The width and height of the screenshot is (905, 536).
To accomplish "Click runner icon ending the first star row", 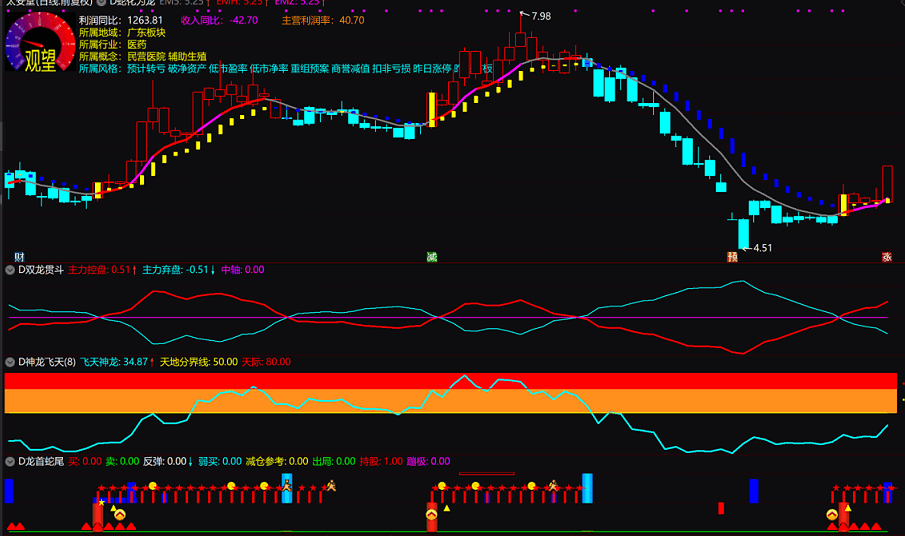I will point(331,486).
